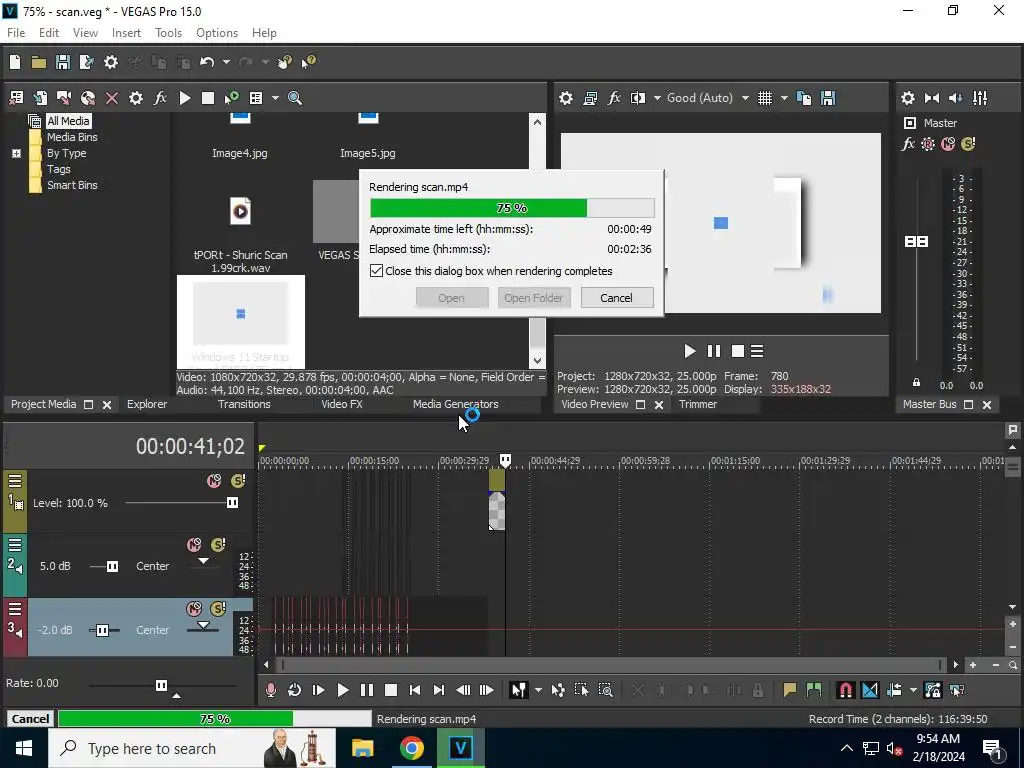Toggle Mute on video track 1

pyautogui.click(x=214, y=481)
